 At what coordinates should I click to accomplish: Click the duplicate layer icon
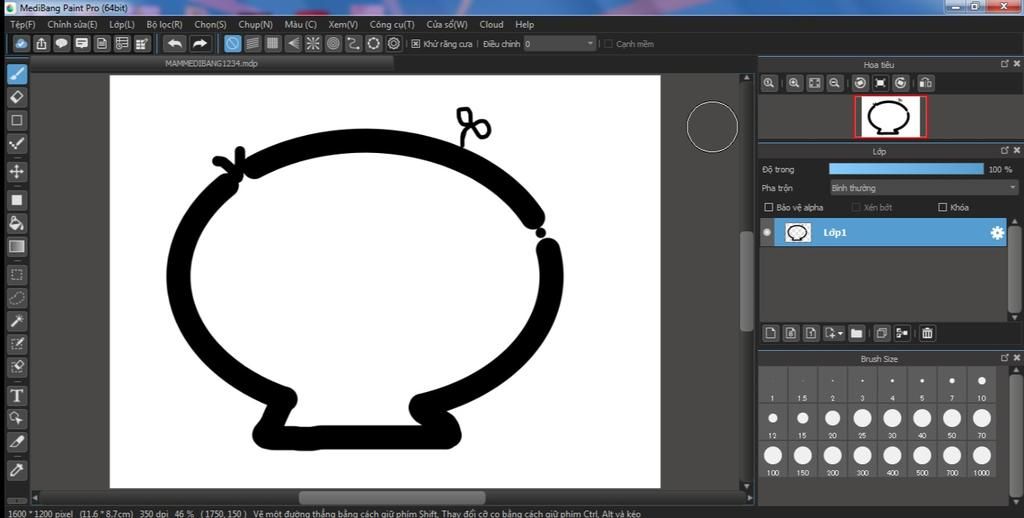pyautogui.click(x=882, y=333)
